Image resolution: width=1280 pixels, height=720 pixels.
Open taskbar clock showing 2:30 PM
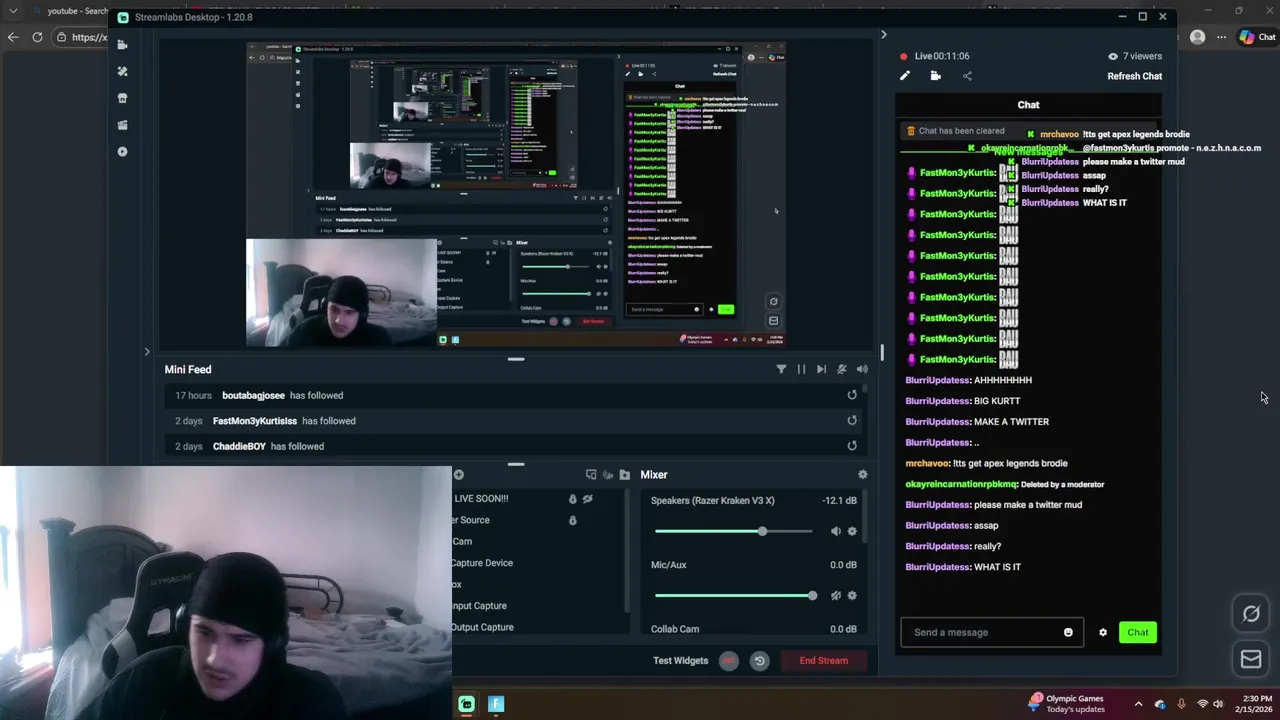[1252, 704]
